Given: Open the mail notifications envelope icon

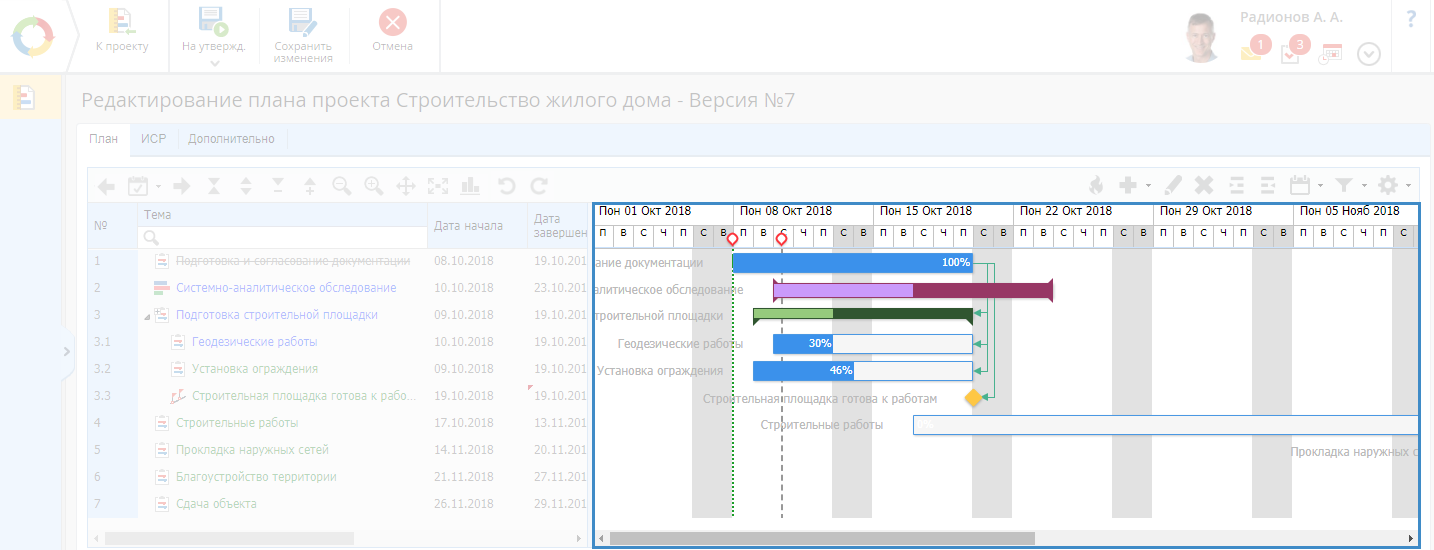Looking at the screenshot, I should point(1251,53).
